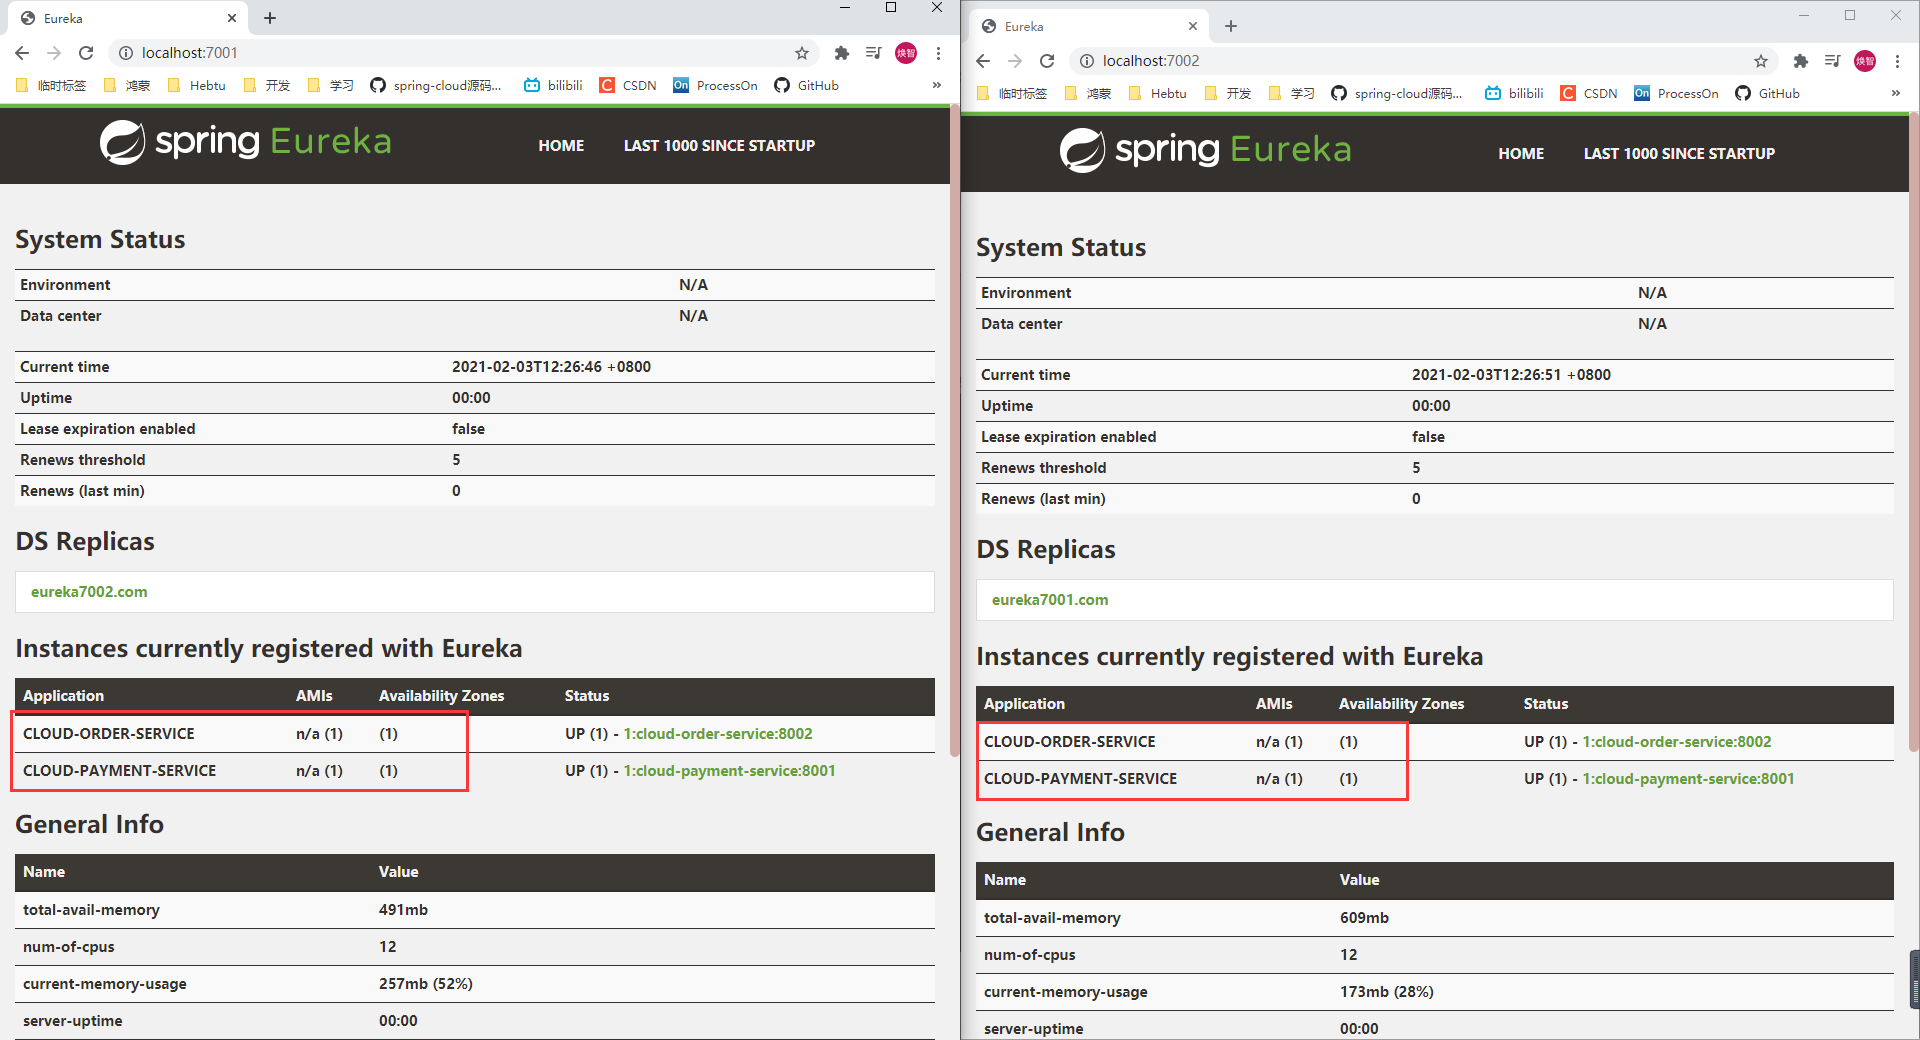Screen dimensions: 1920x1040
Task: Open spring-cloud源码 bookmark in the left window
Action: (436, 85)
